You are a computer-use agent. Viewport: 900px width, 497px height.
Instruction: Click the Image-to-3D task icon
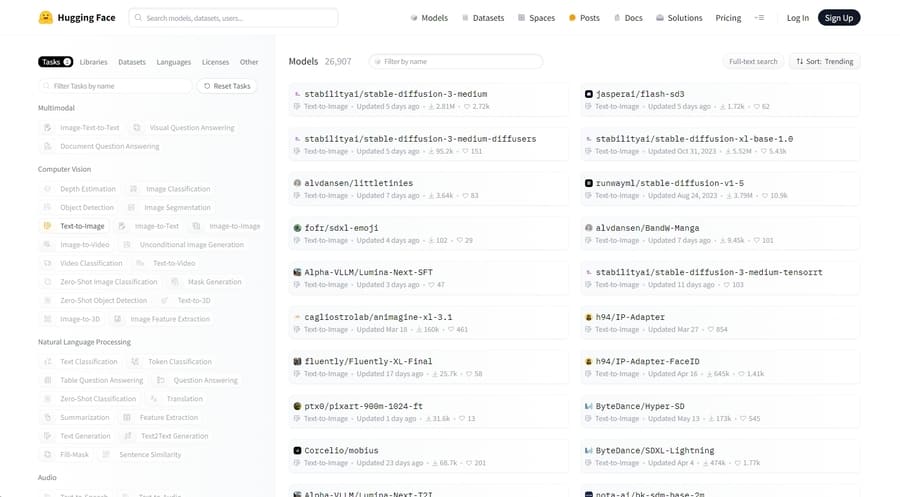coord(48,319)
